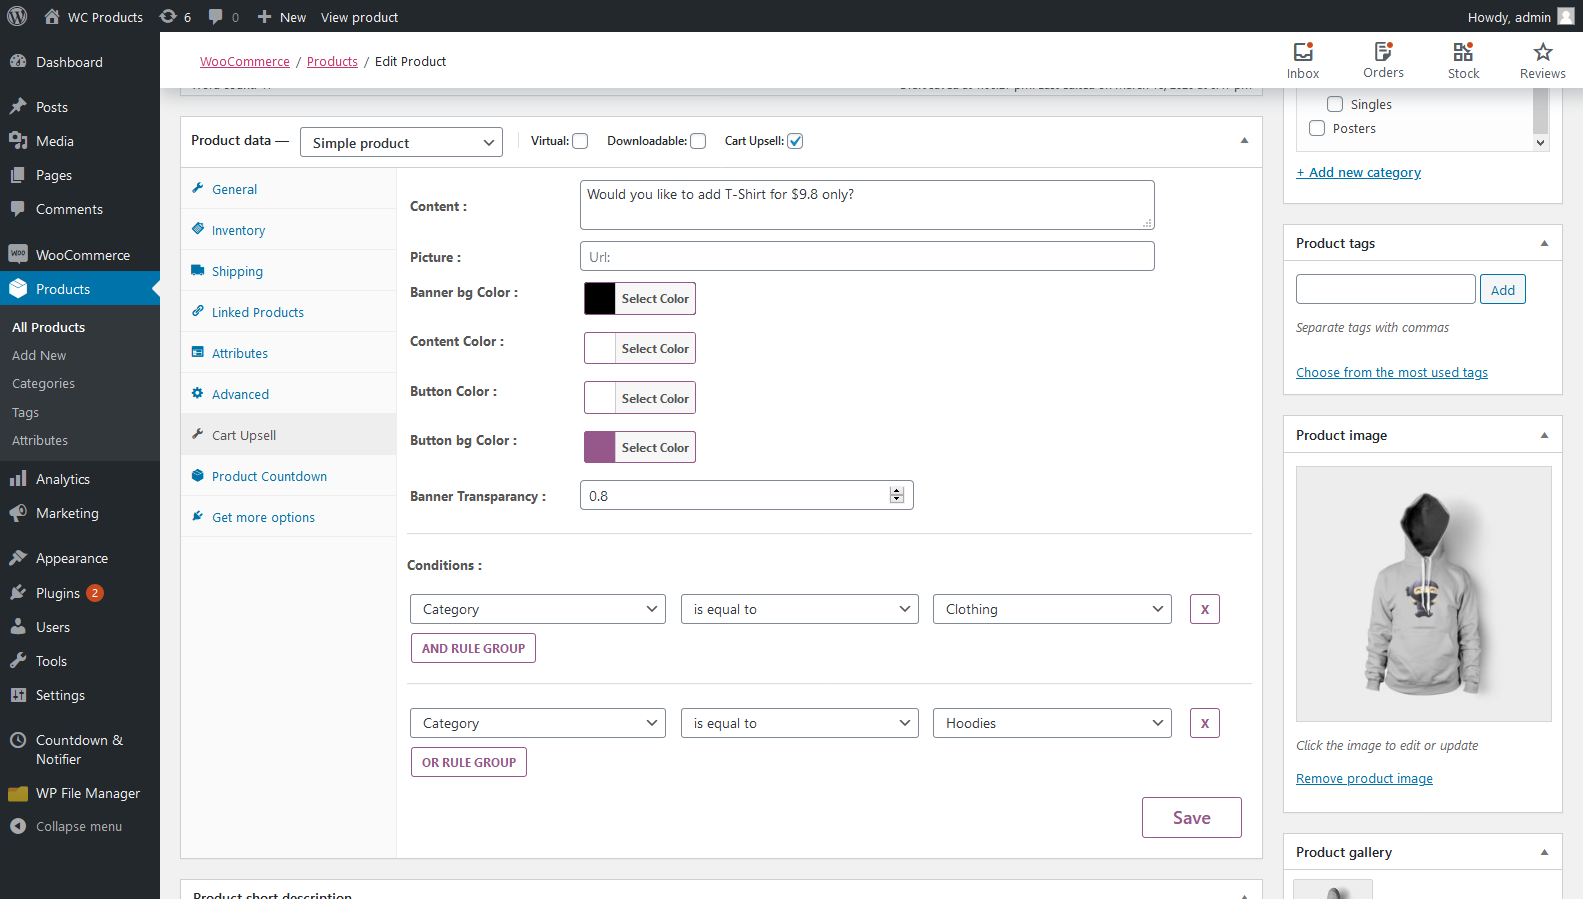1583x899 pixels.
Task: Click the WordPress logo icon
Action: point(17,17)
